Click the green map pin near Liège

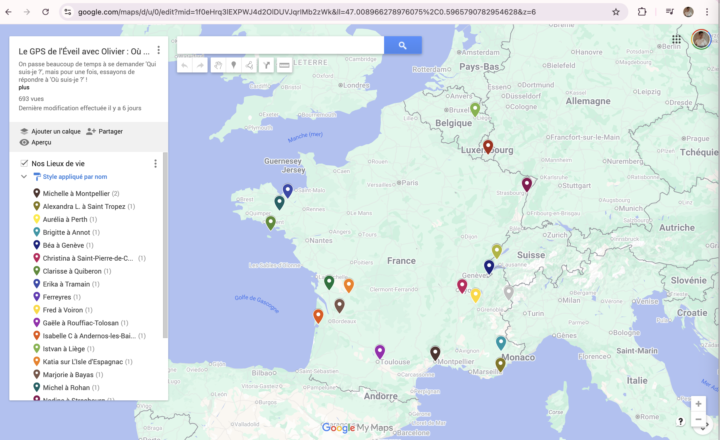[x=475, y=109]
